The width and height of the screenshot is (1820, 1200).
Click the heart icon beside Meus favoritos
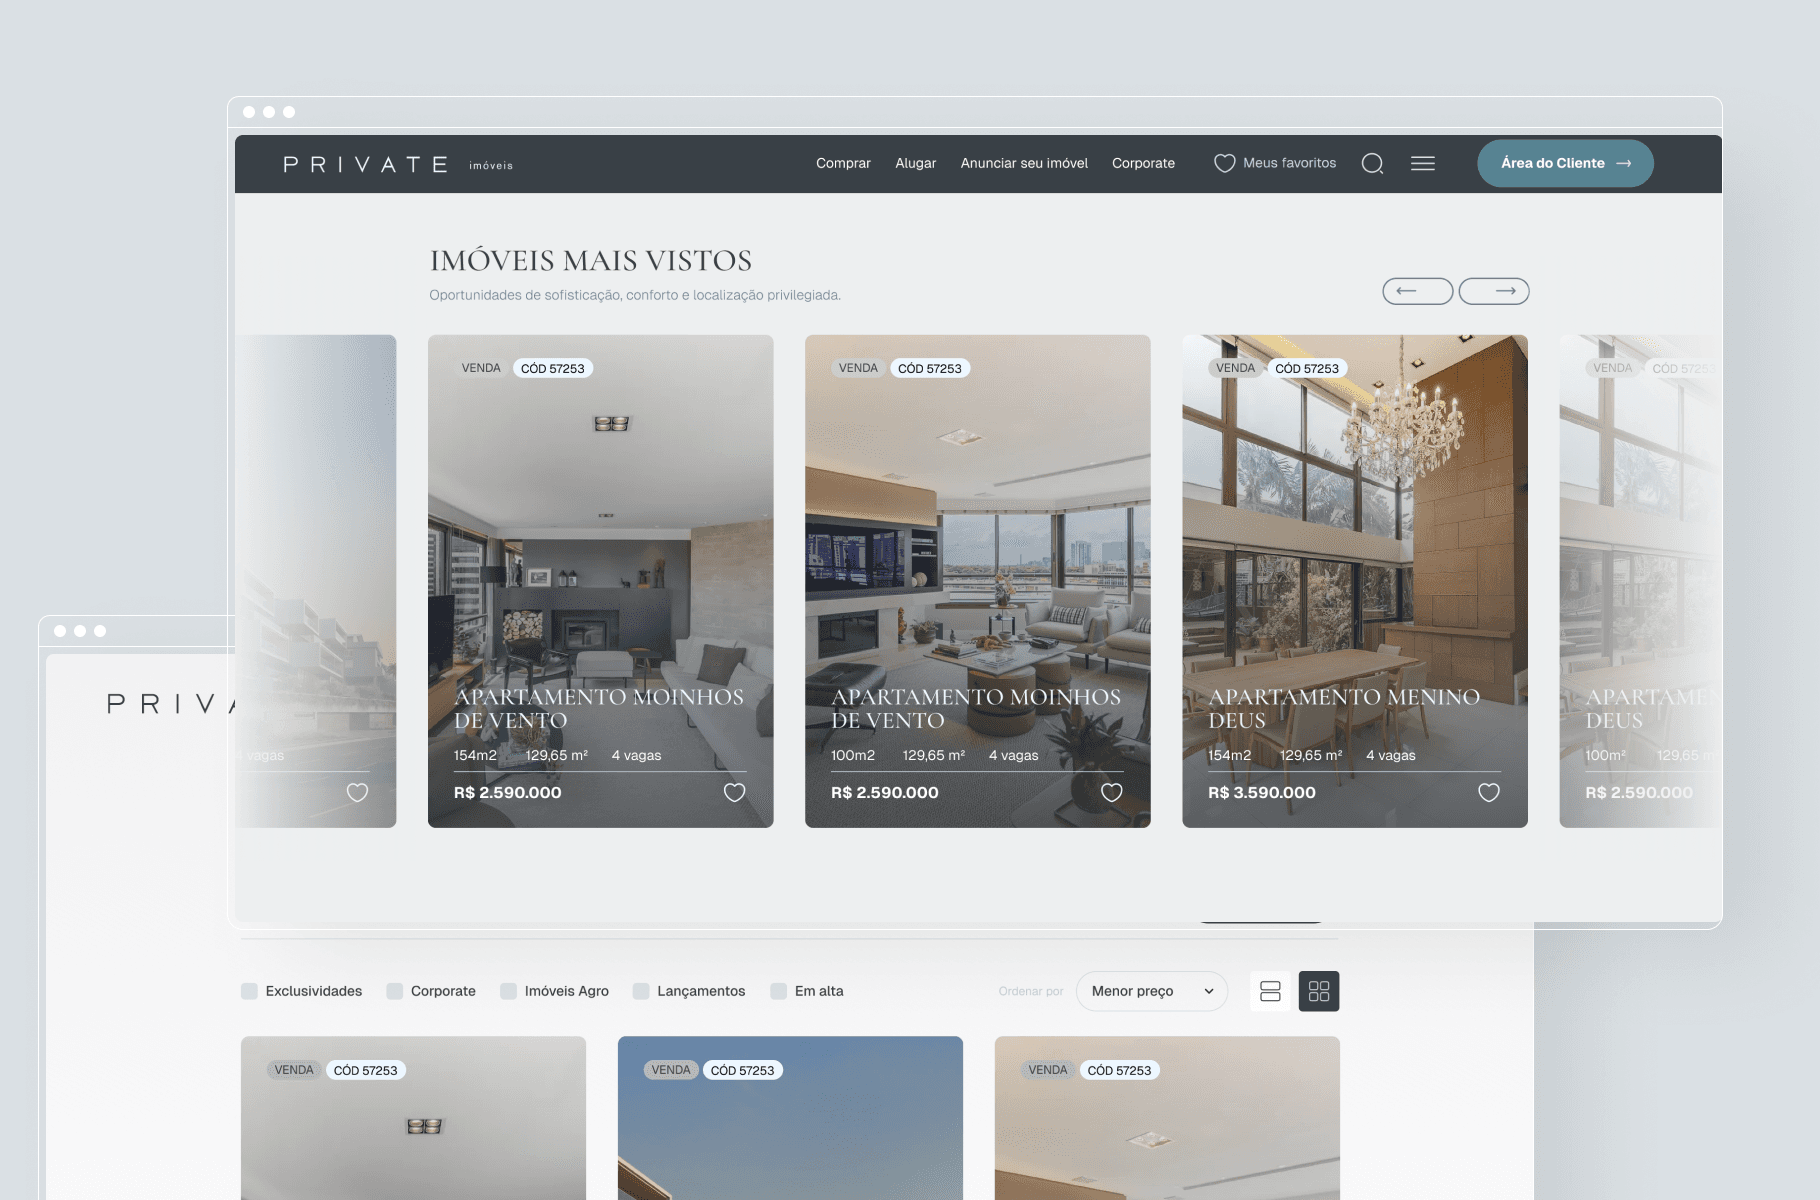pyautogui.click(x=1224, y=163)
